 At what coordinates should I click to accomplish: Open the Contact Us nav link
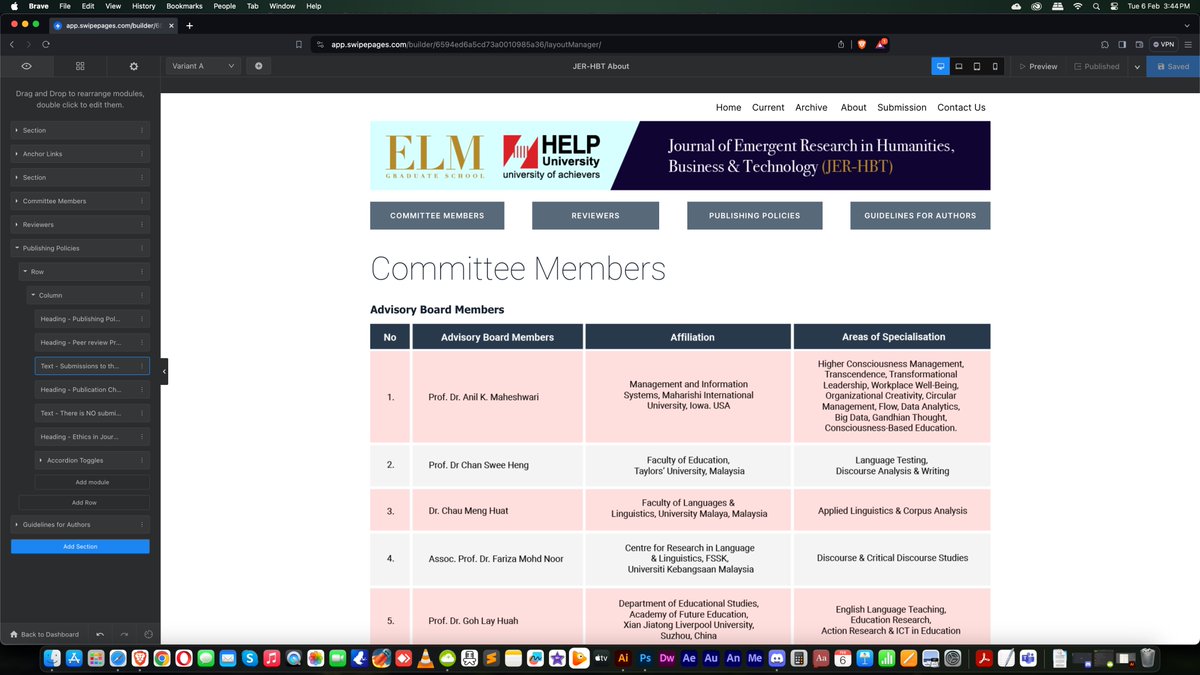click(x=961, y=107)
